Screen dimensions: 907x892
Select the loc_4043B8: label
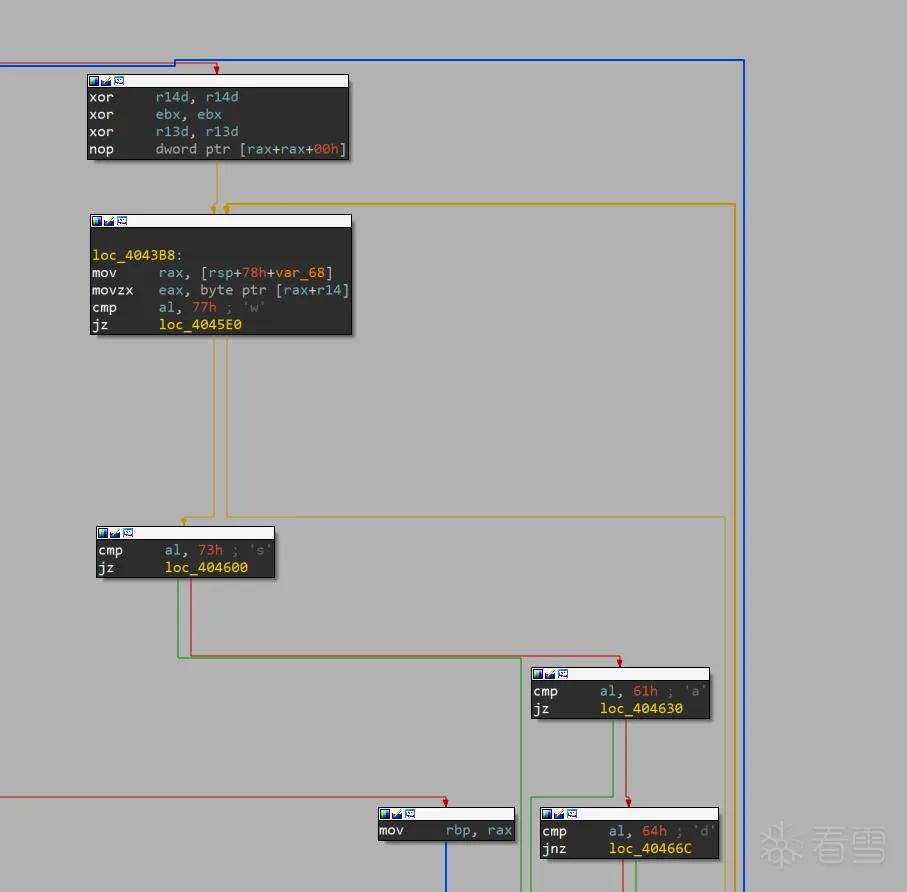click(137, 255)
